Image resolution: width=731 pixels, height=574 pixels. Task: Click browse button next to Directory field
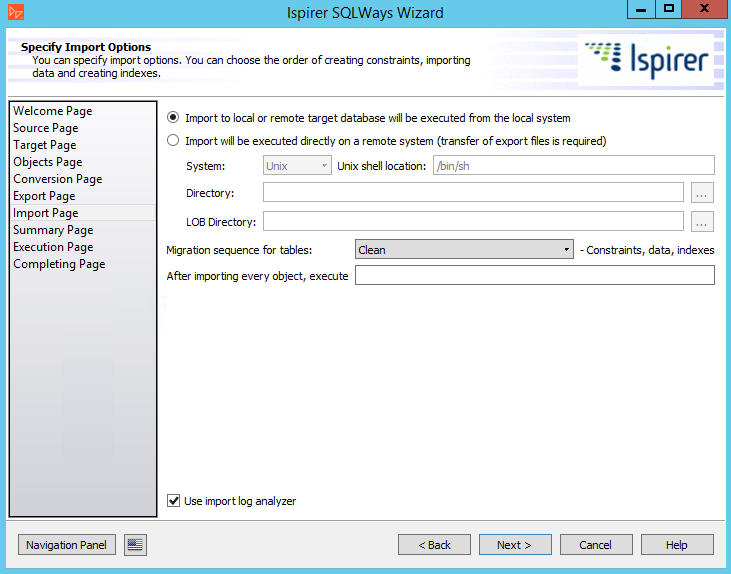(x=702, y=193)
